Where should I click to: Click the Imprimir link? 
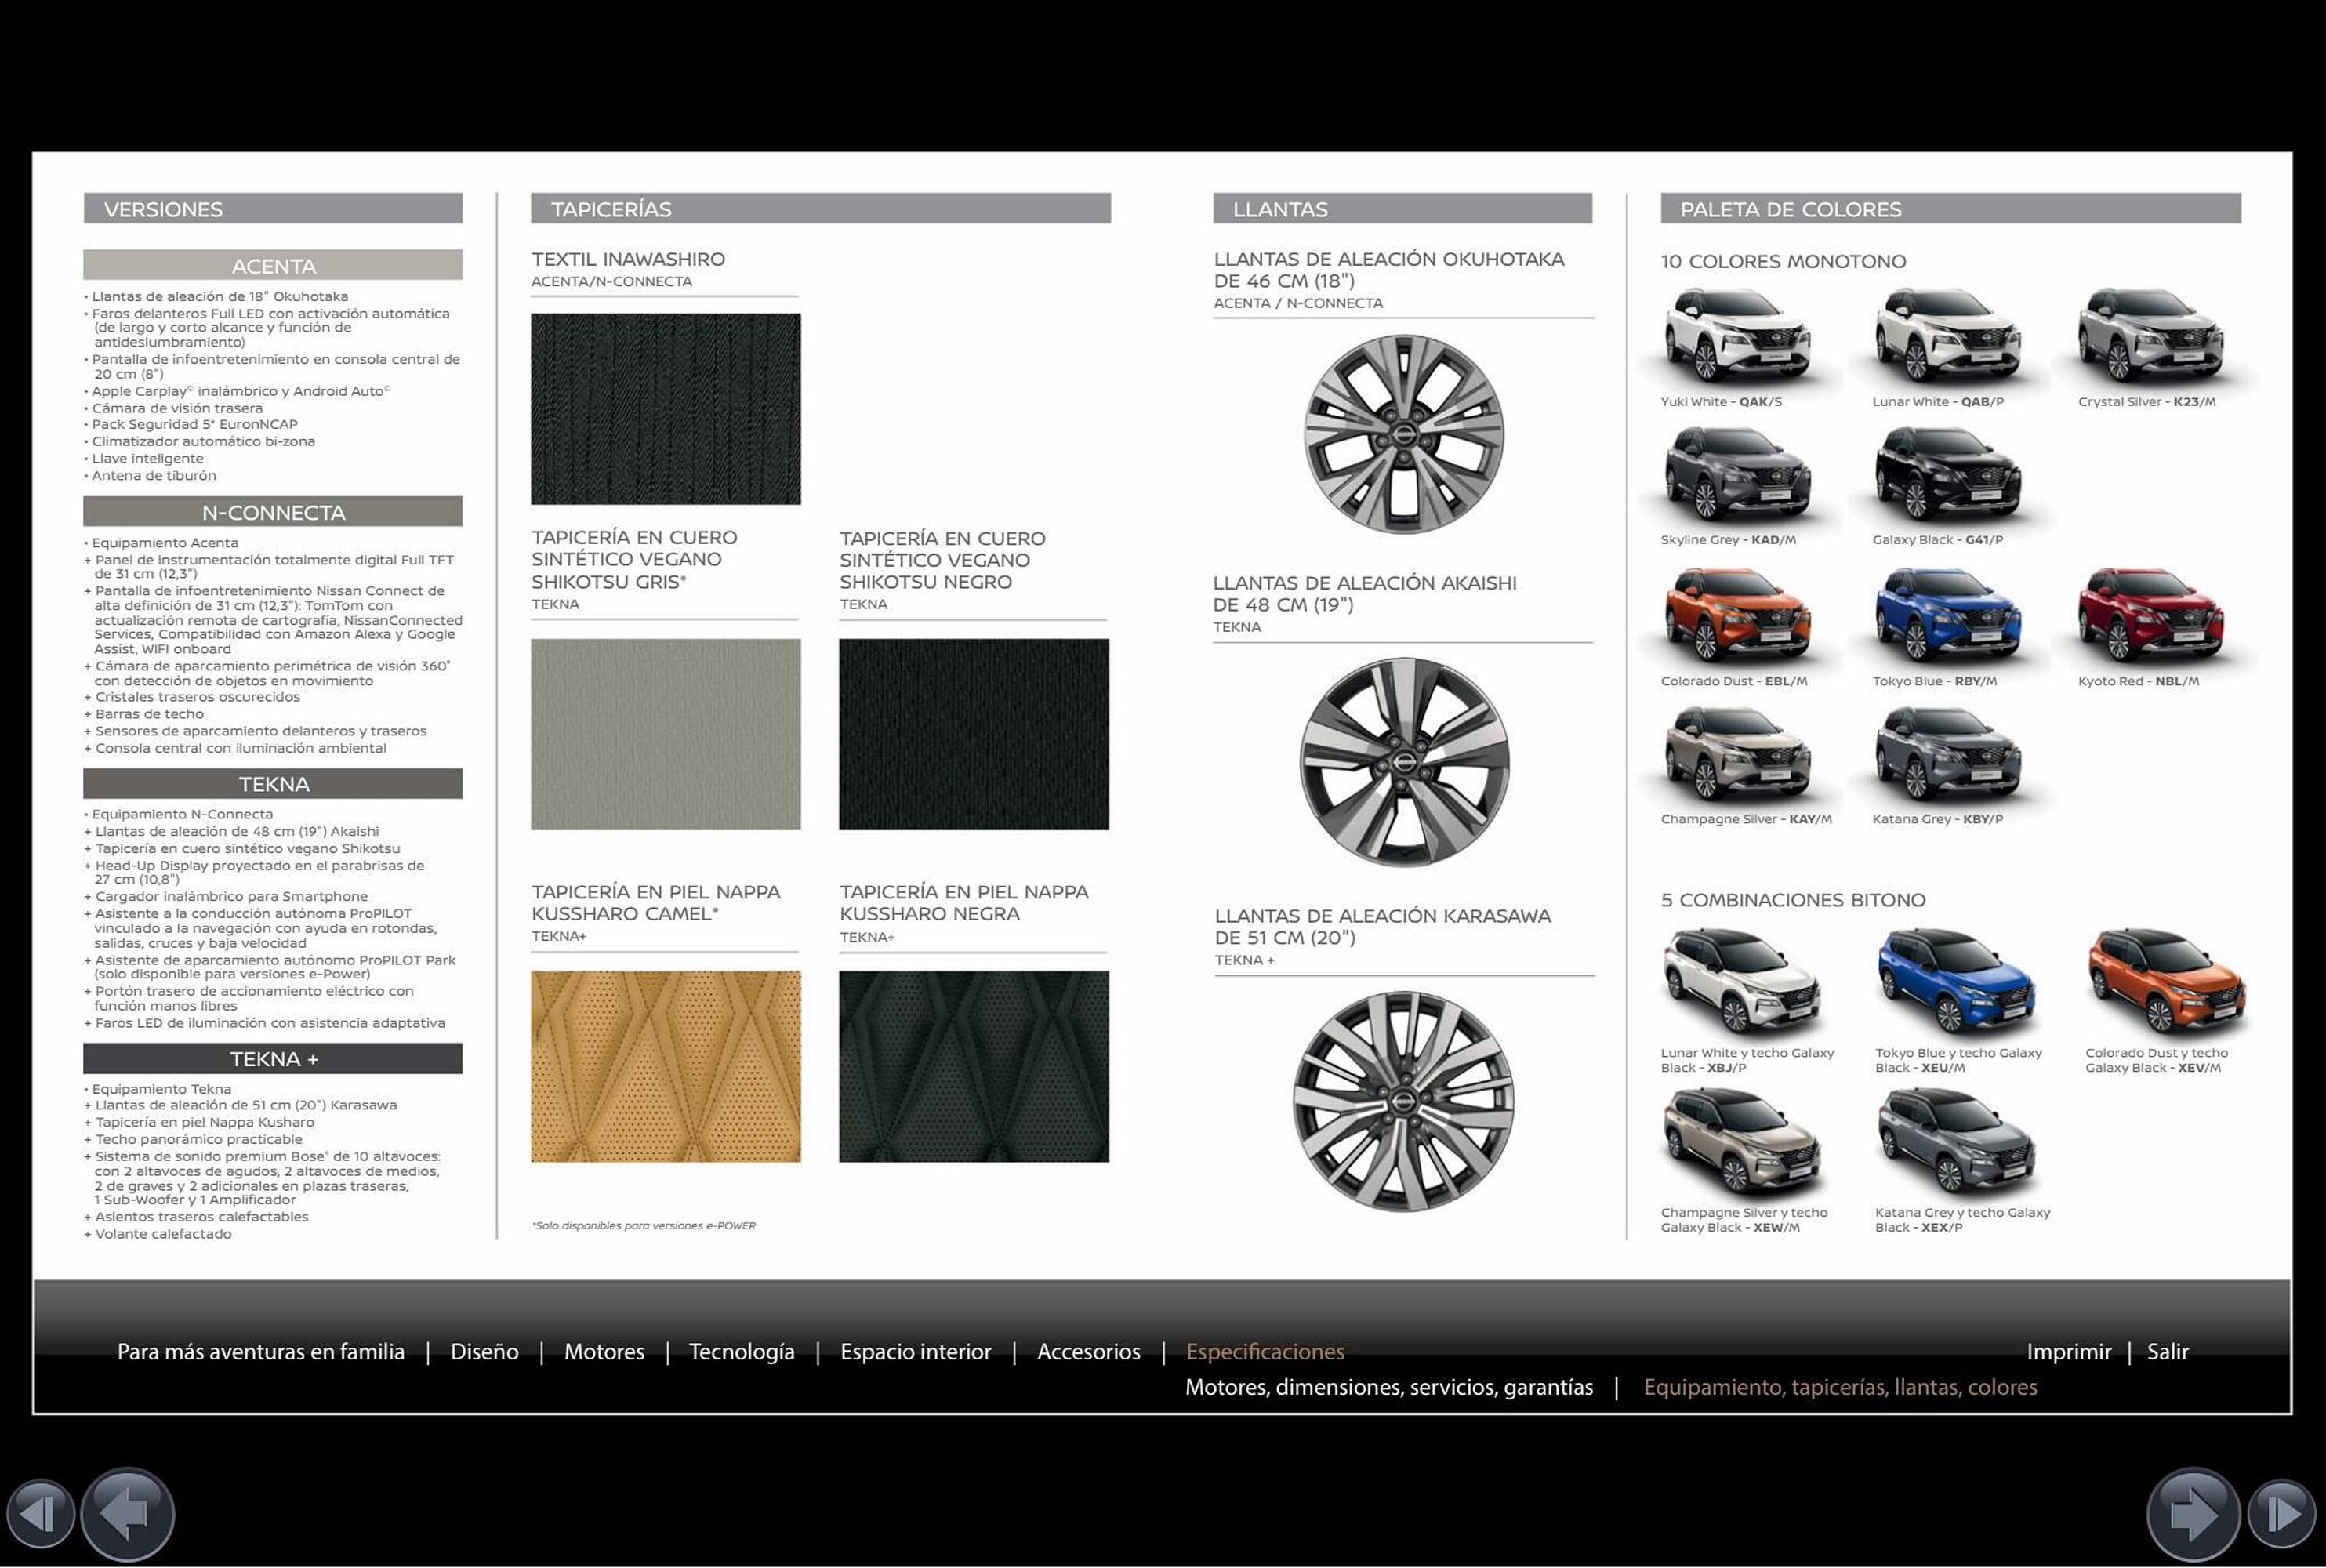(x=2069, y=1352)
